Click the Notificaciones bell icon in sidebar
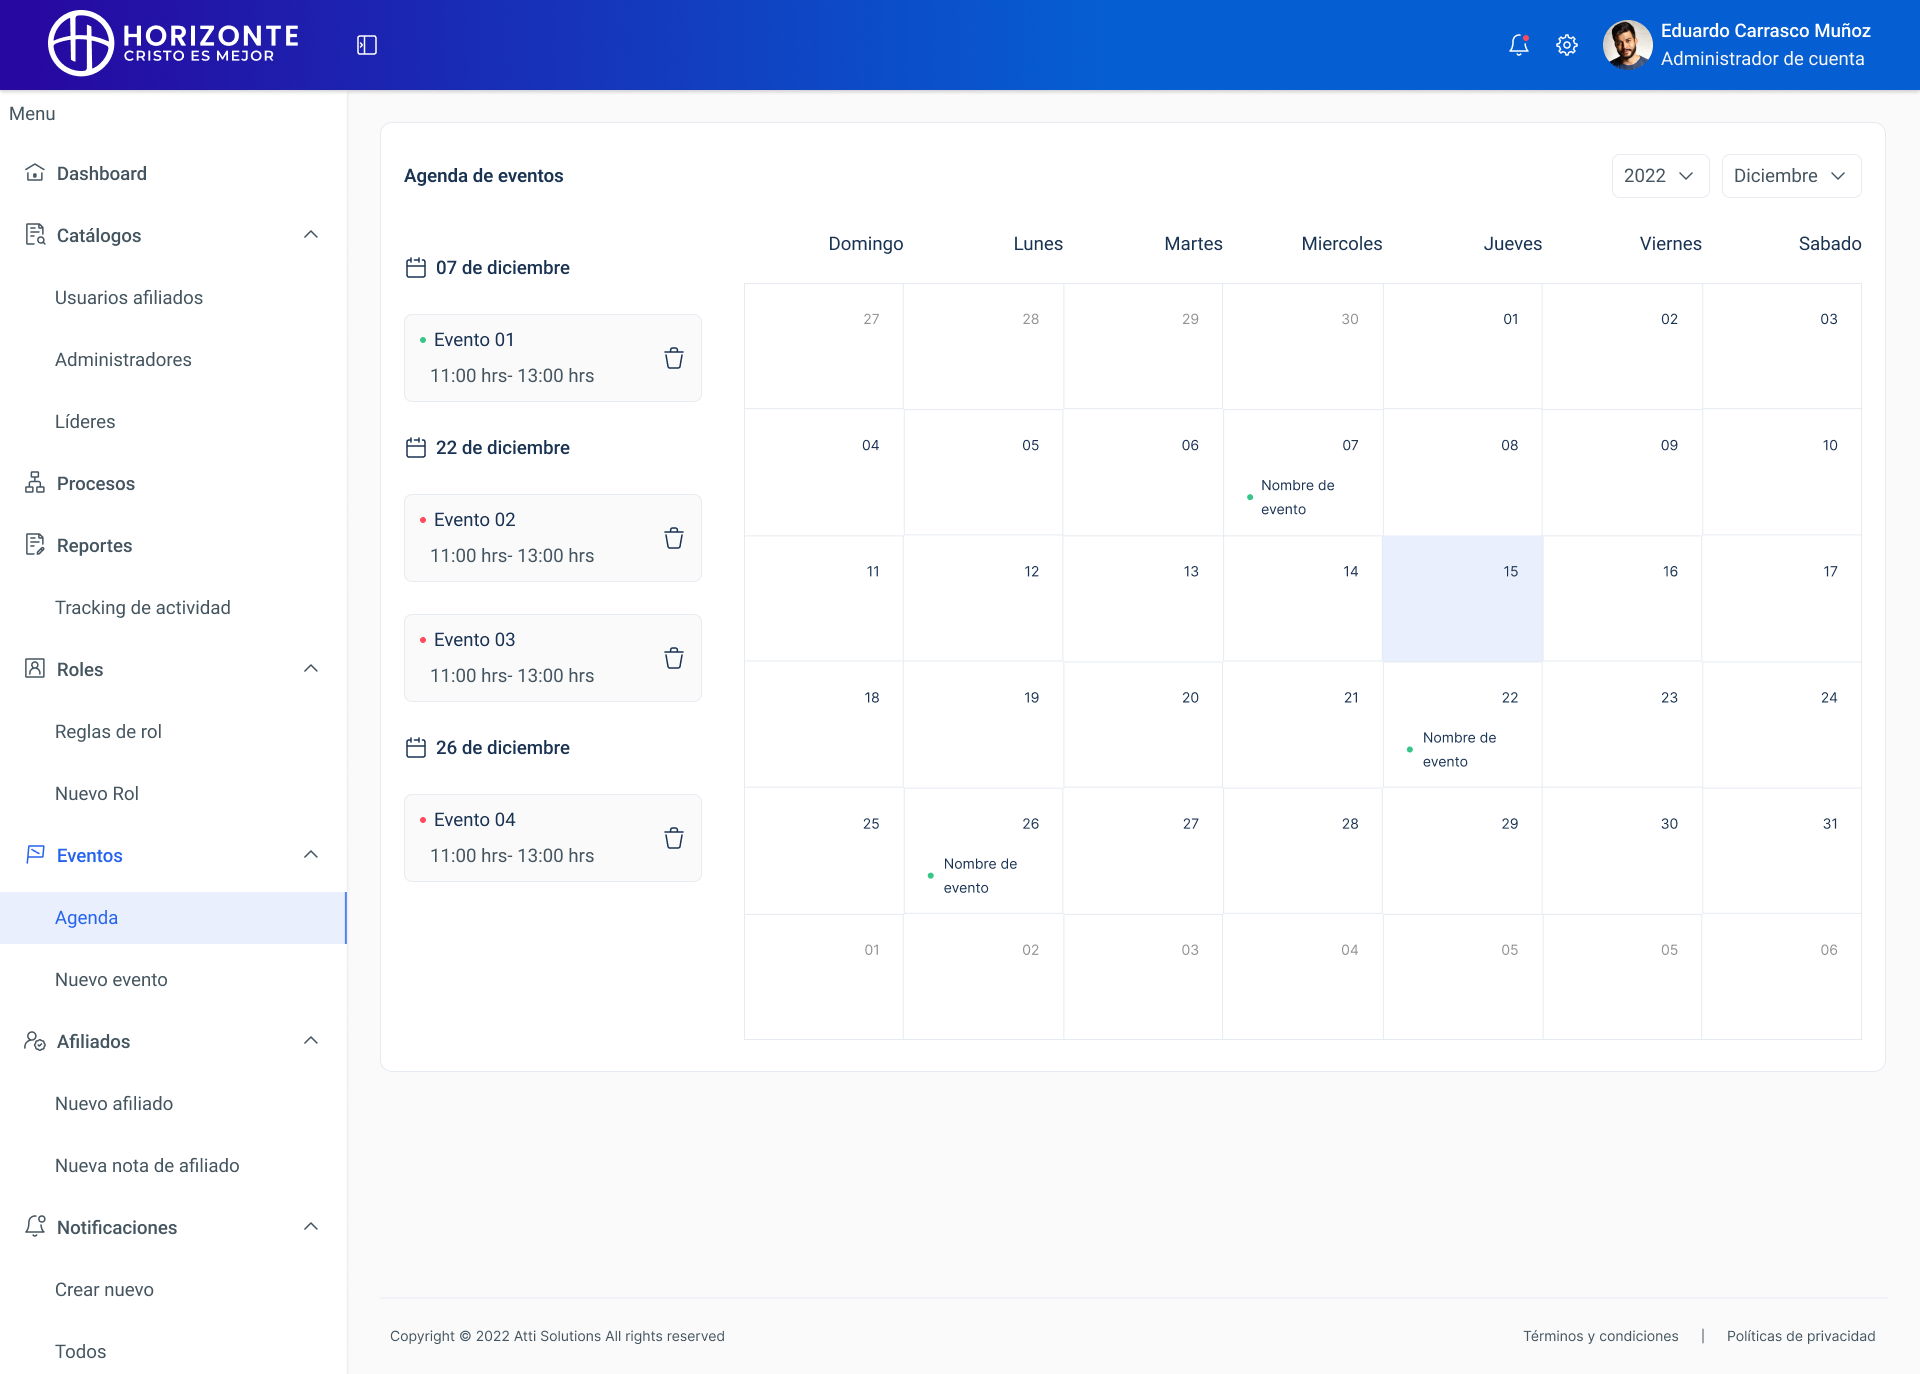The width and height of the screenshot is (1920, 1374). 35,1226
